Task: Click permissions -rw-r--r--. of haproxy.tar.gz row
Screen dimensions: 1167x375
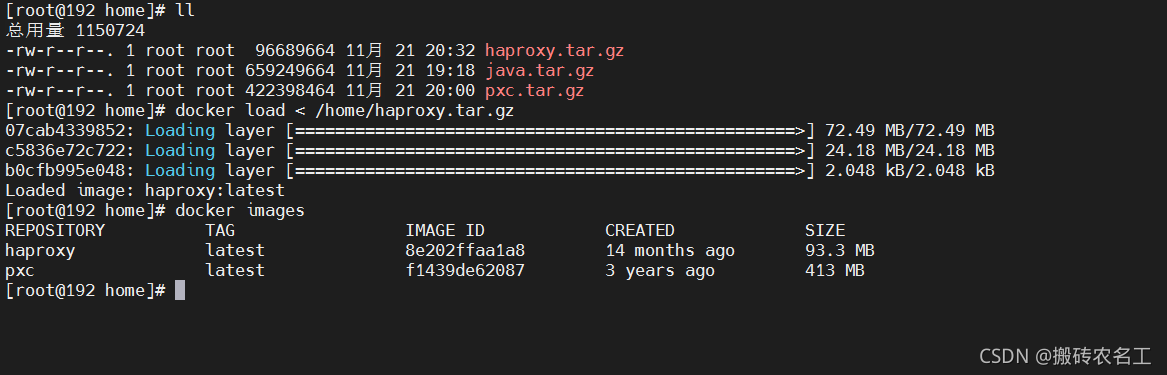Action: (x=60, y=51)
